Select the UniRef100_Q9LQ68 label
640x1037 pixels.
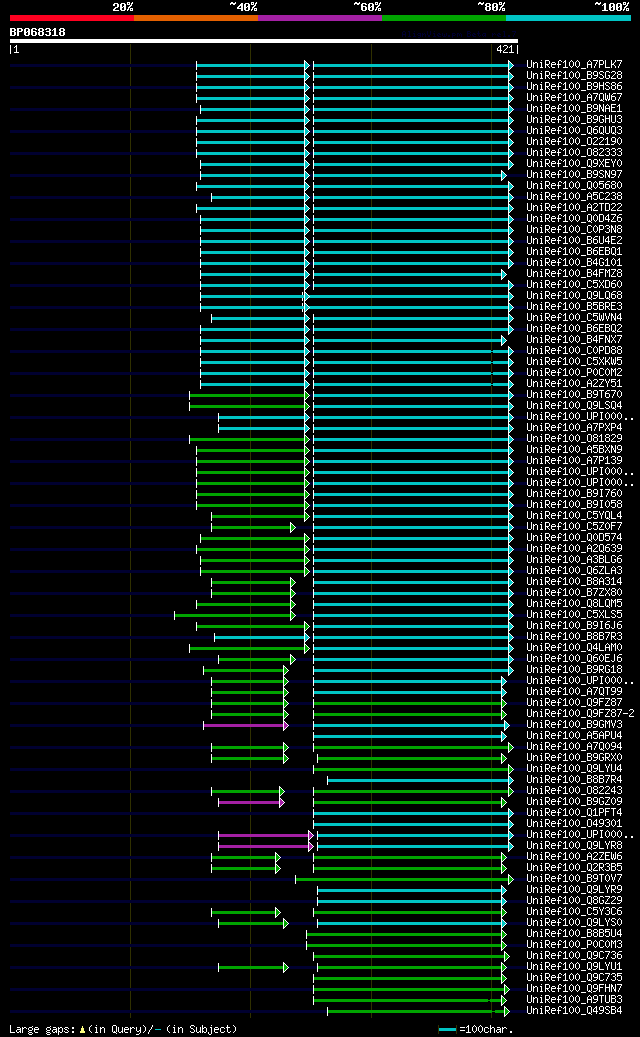coord(574,296)
